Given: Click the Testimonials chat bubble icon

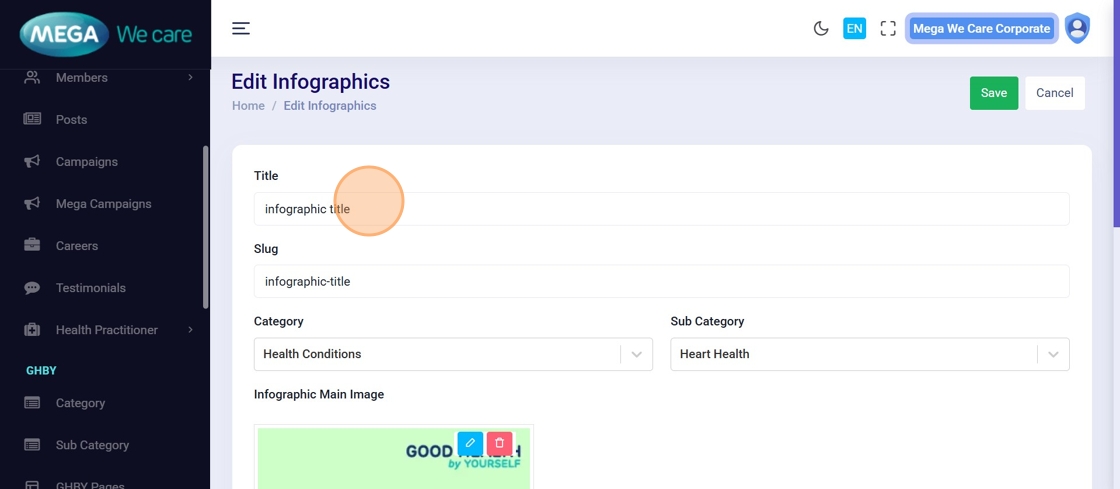Looking at the screenshot, I should coord(32,288).
